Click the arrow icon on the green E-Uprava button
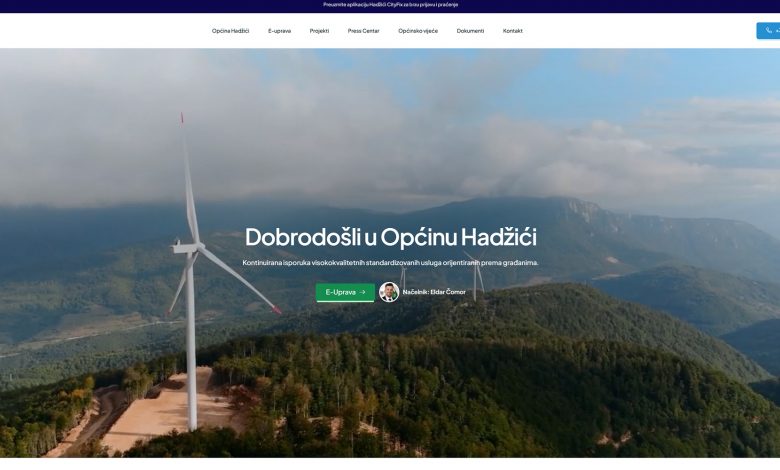780x470 pixels. point(363,292)
